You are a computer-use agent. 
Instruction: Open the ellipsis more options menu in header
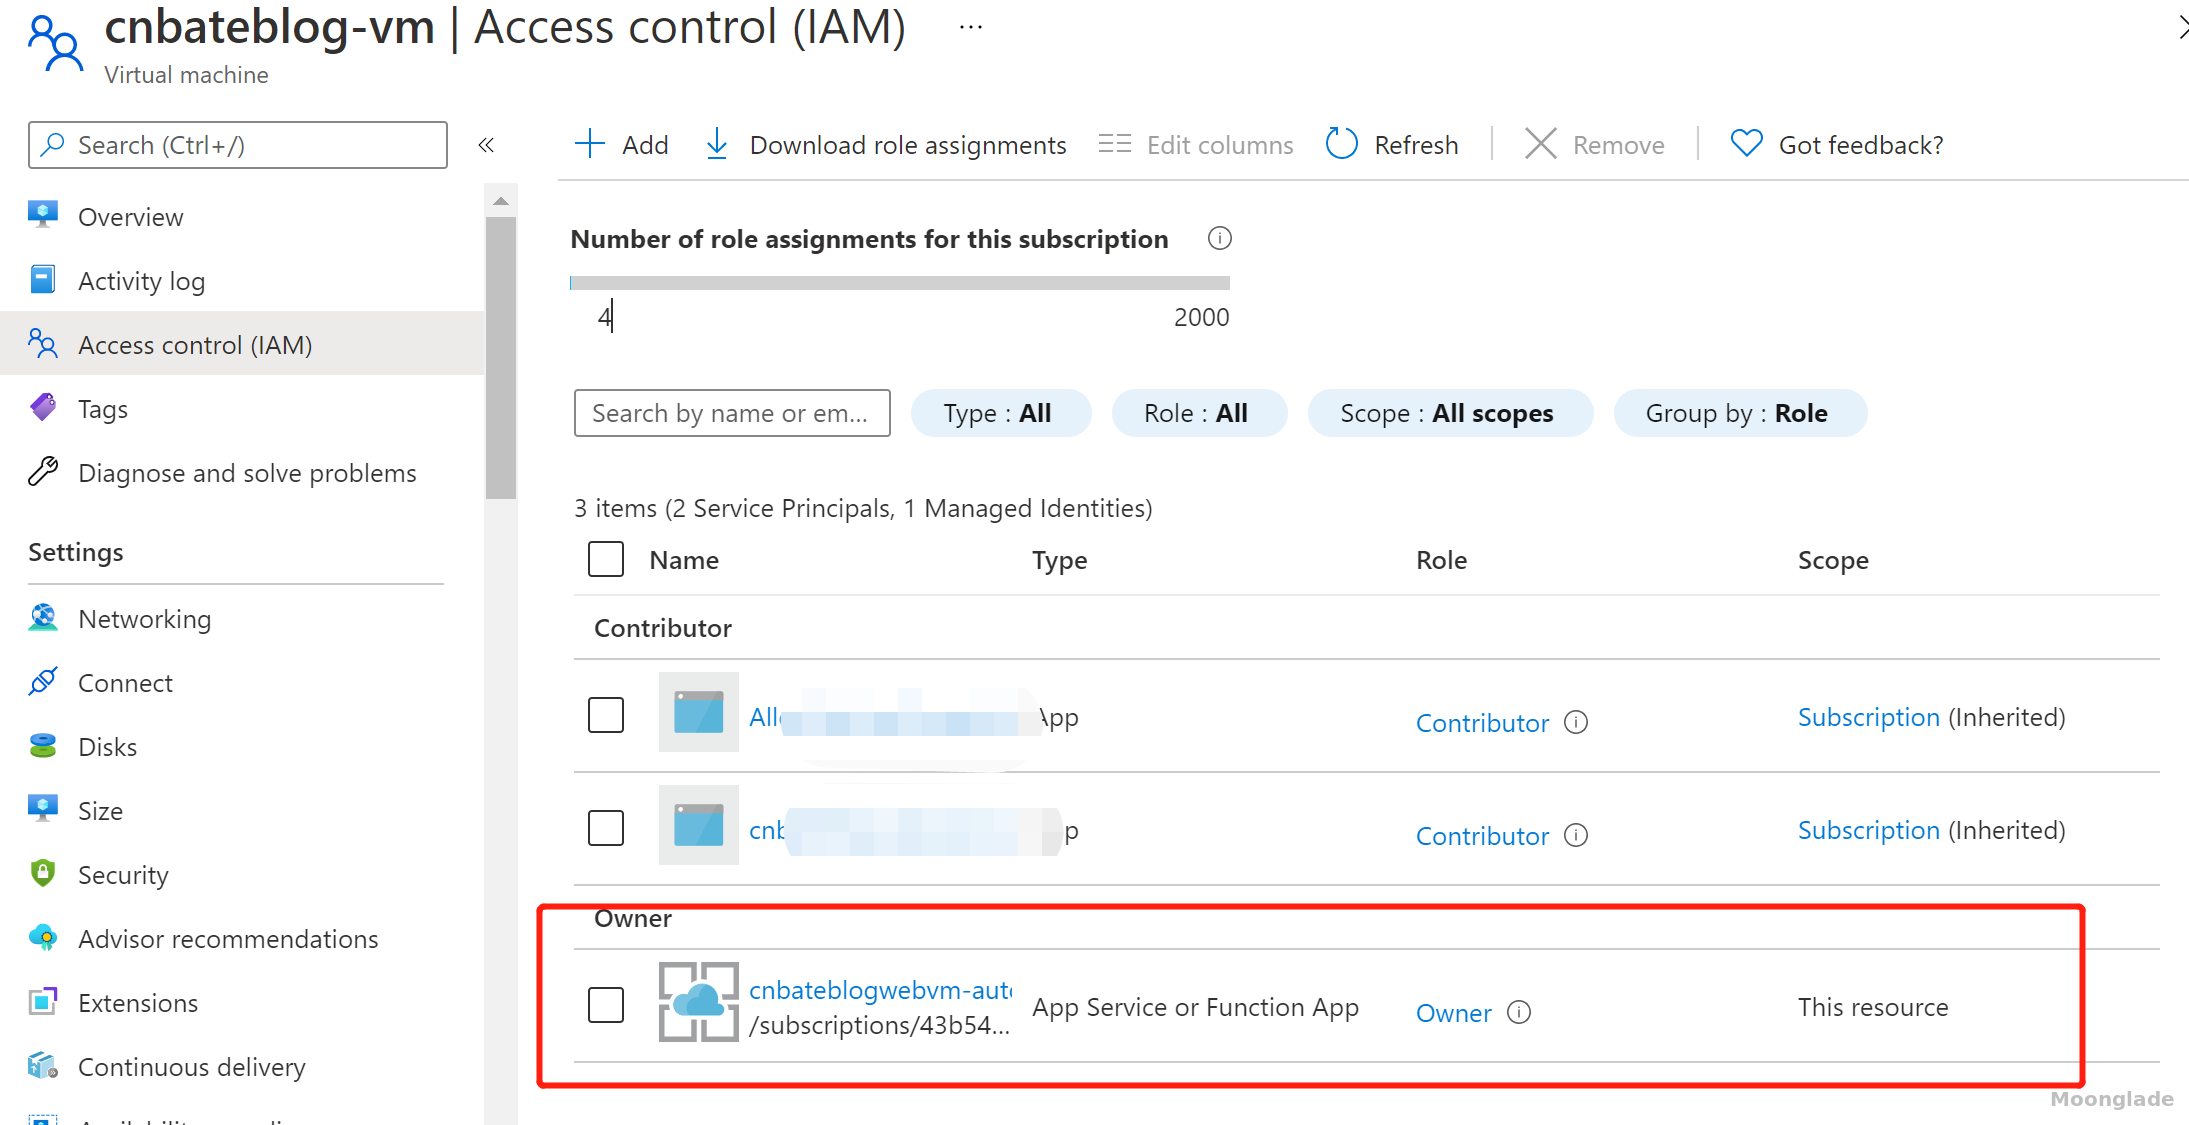pos(970,28)
